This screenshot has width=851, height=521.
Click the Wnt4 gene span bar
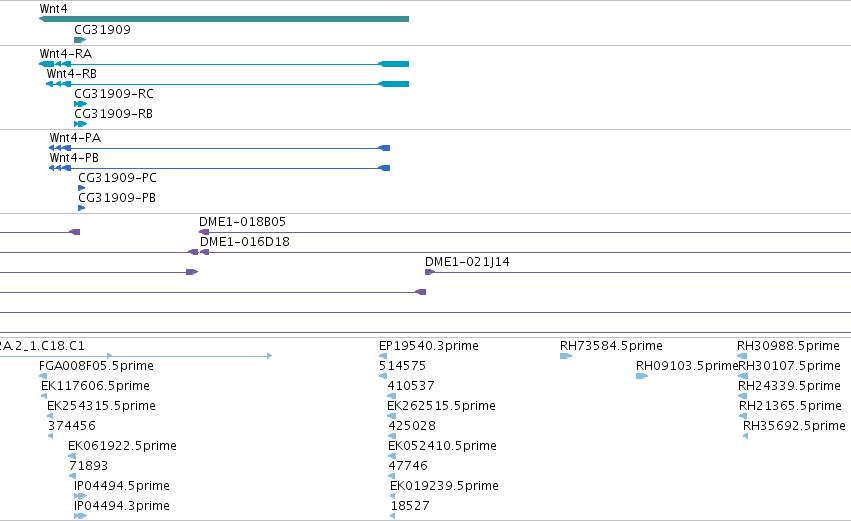[x=224, y=19]
